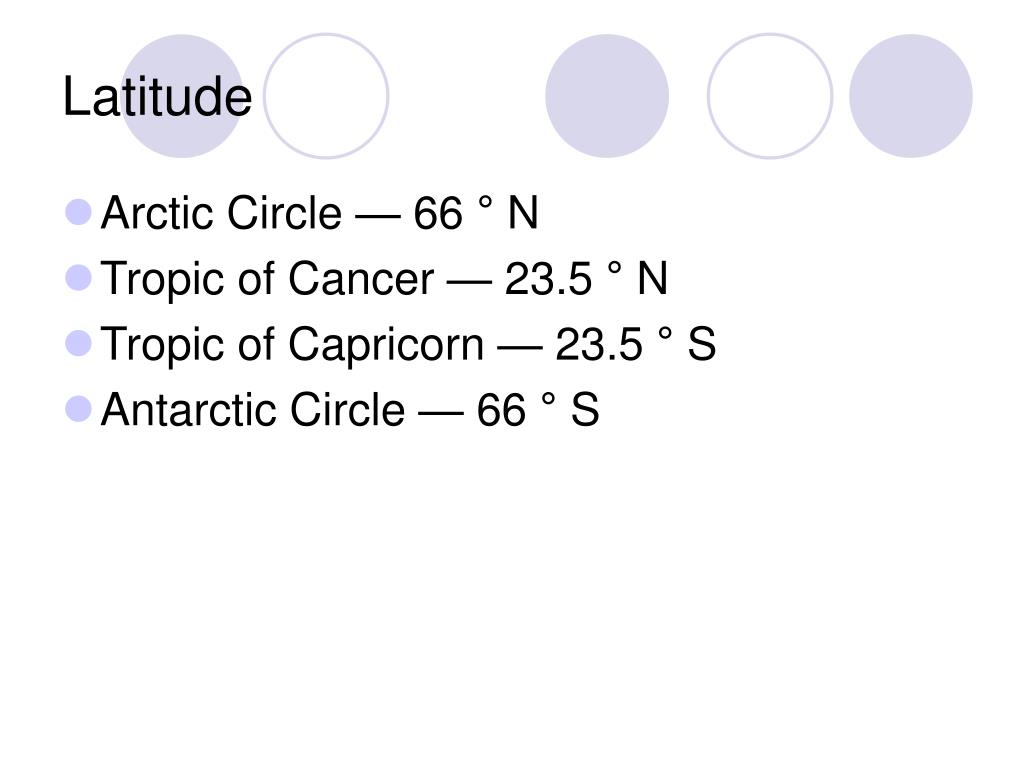Select the Antarctic Circle bullet text
Image resolution: width=1024 pixels, height=768 pixels.
pyautogui.click(x=350, y=410)
